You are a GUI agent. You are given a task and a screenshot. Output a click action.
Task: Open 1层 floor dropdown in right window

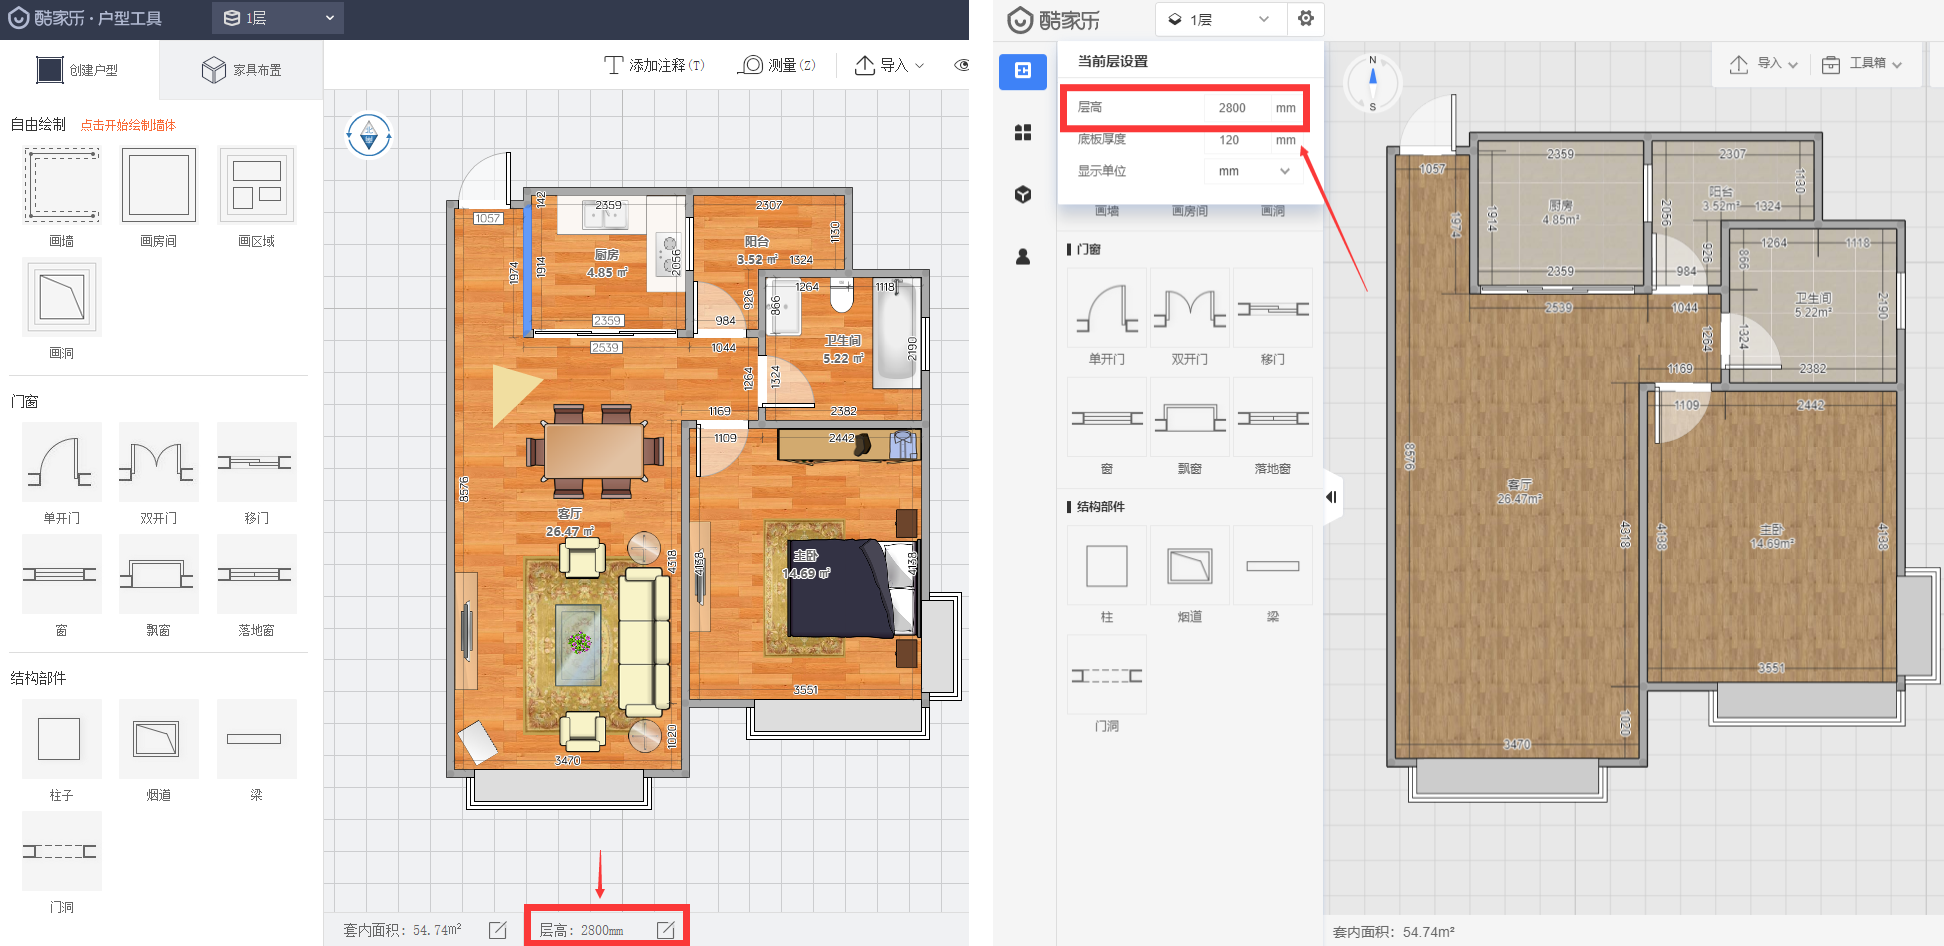pos(1220,19)
